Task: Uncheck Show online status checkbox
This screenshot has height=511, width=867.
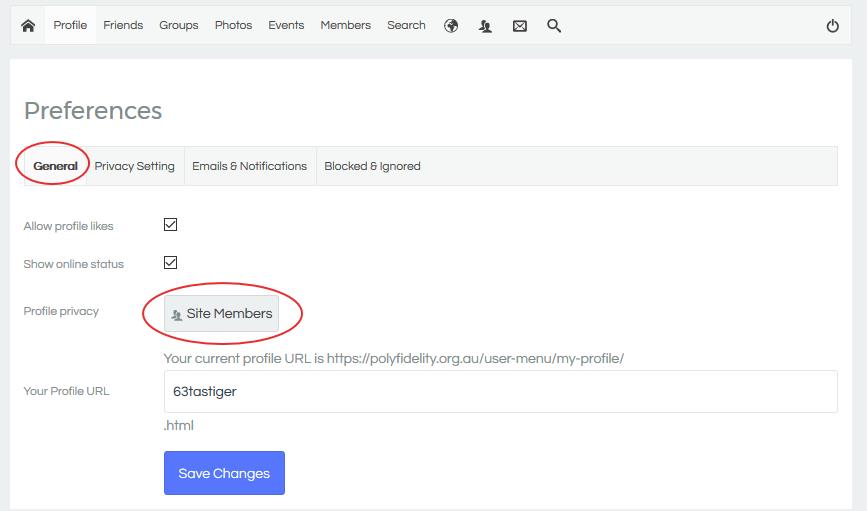Action: coord(170,262)
